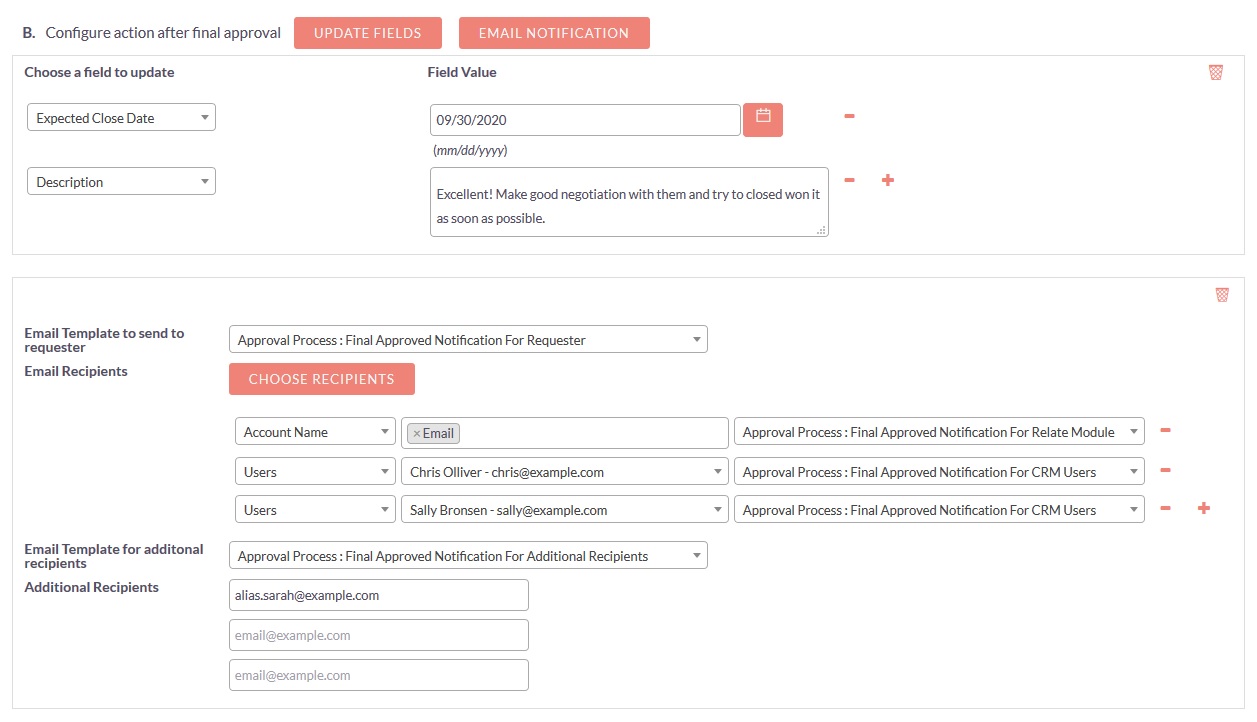The image size is (1257, 722).
Task: Open the Sally Bronsen user dropdown
Action: click(x=565, y=510)
